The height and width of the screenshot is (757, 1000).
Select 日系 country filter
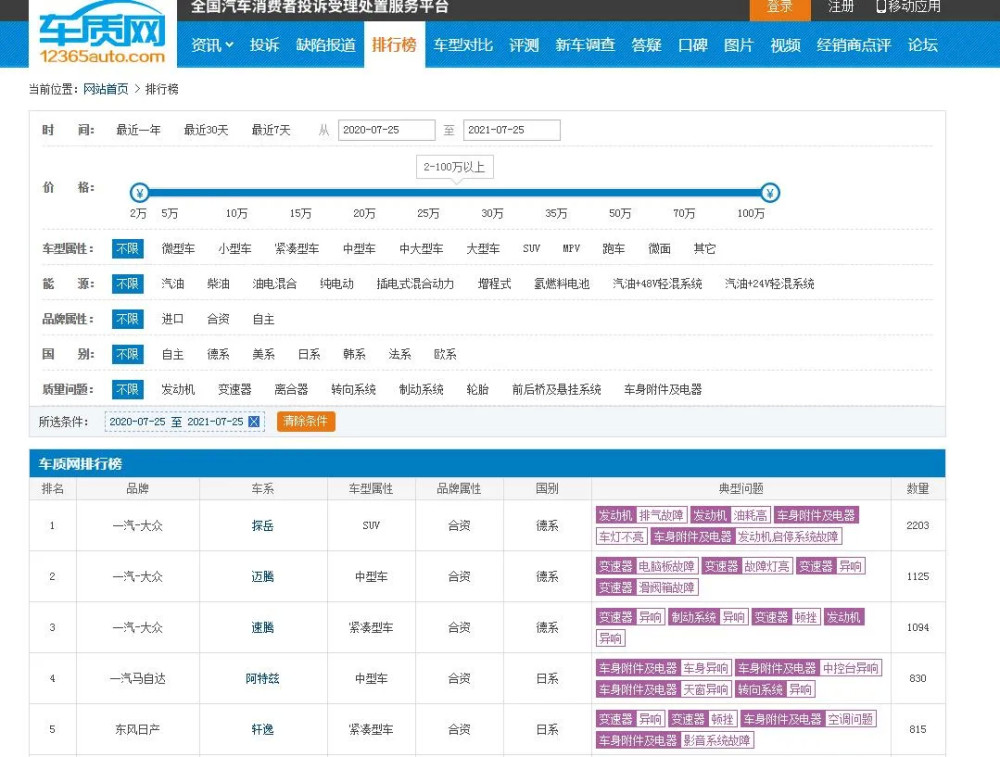[x=309, y=354]
